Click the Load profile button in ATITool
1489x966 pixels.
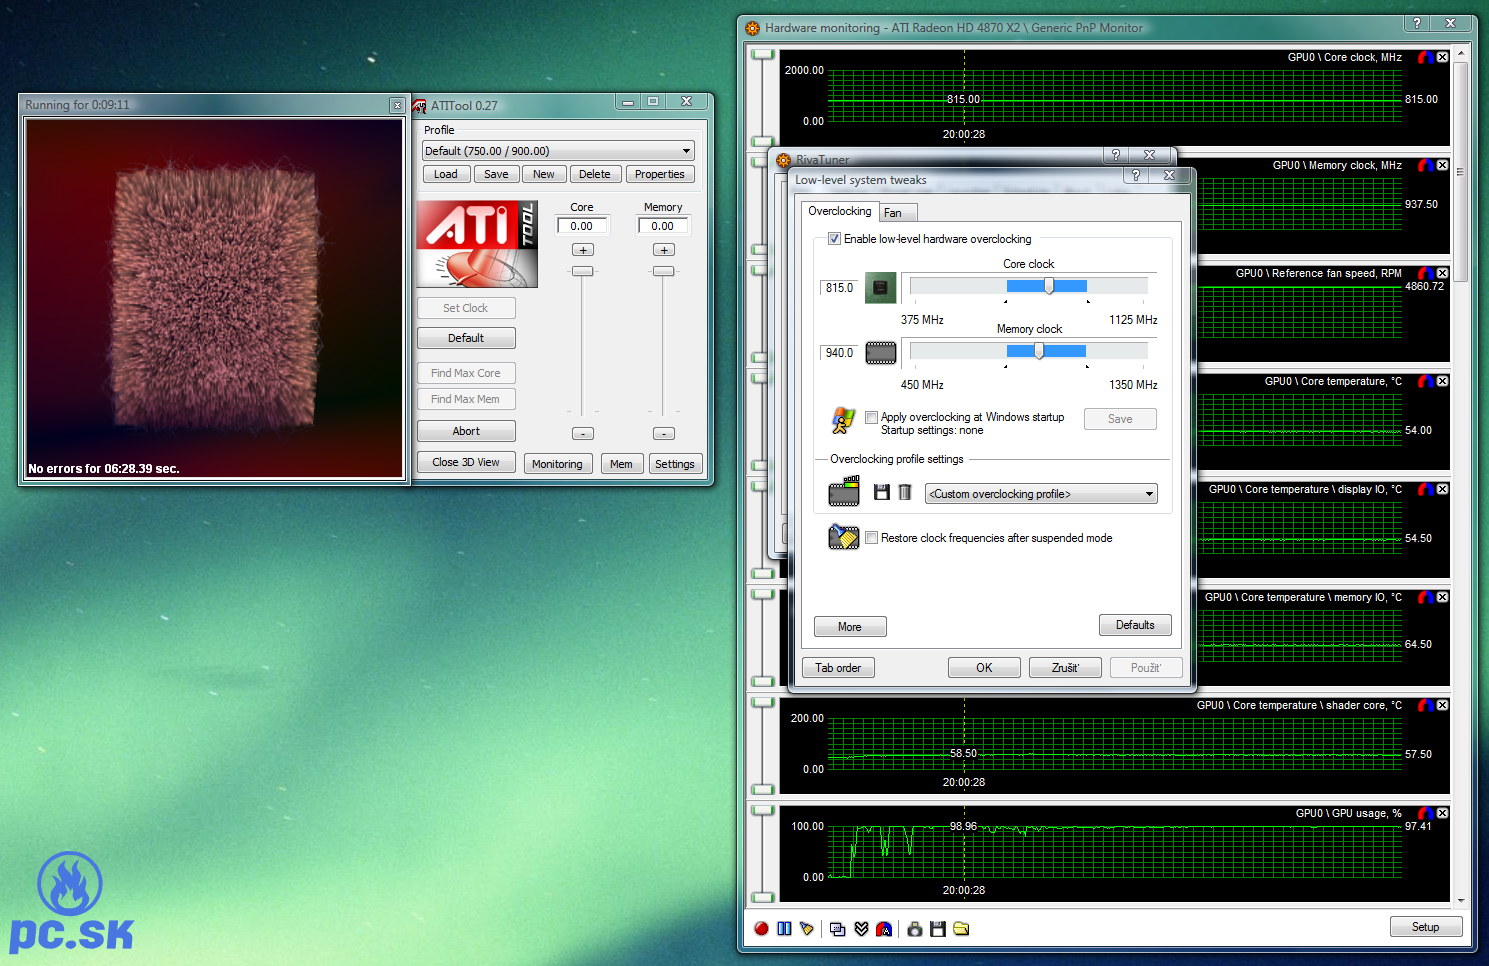[x=446, y=174]
